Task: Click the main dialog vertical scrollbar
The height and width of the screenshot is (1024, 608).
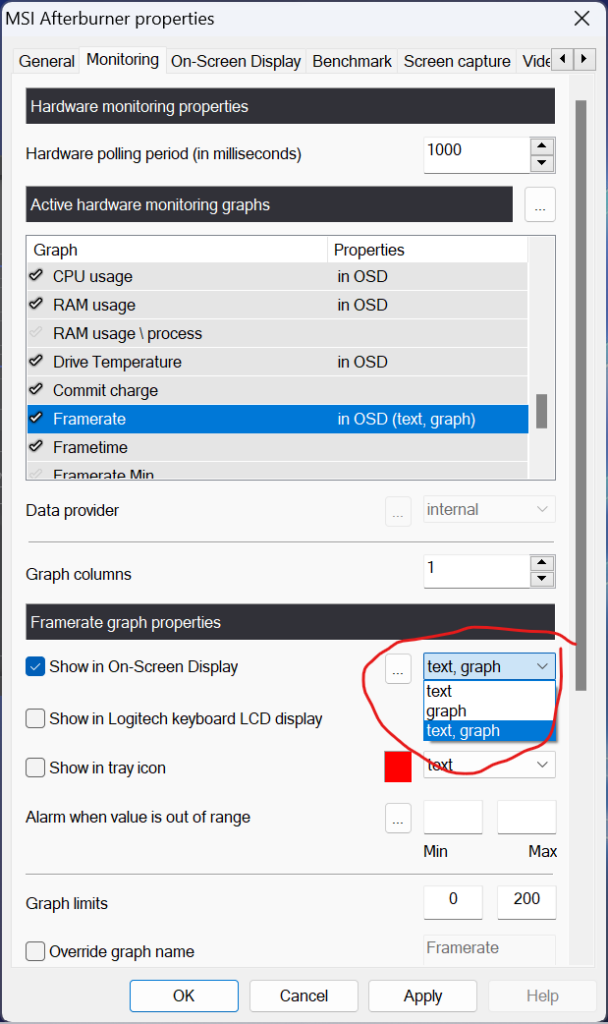Action: (x=581, y=395)
